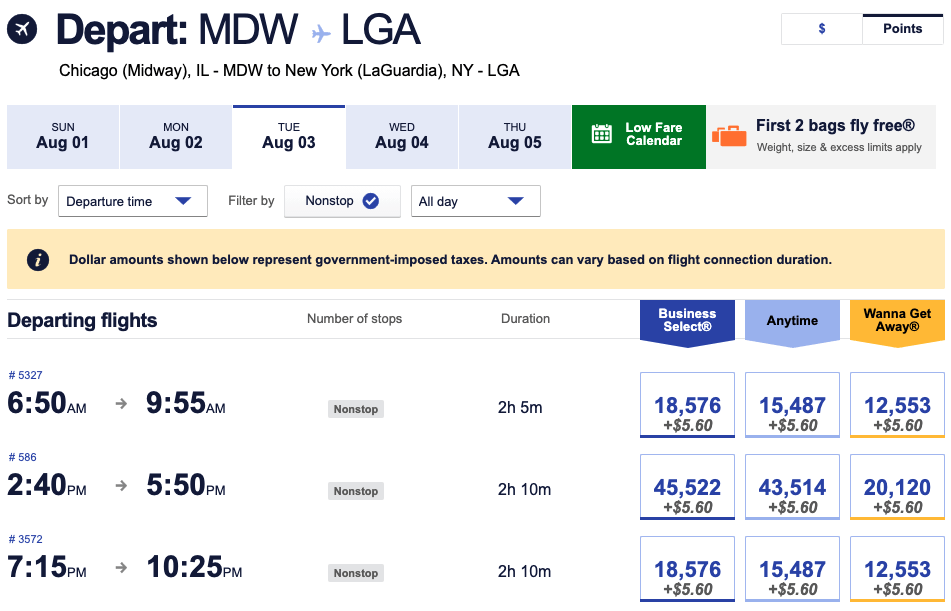Screen dimensions: 951x611
Task: Click the airplane depart icon
Action: click(22, 29)
